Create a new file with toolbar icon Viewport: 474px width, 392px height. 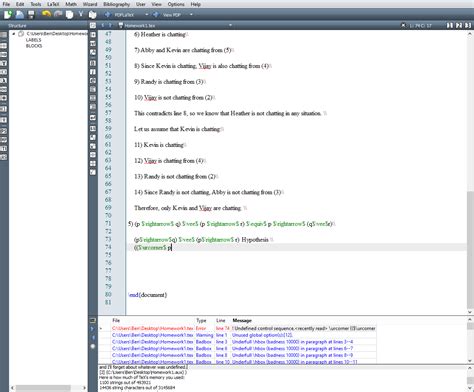(x=8, y=14)
